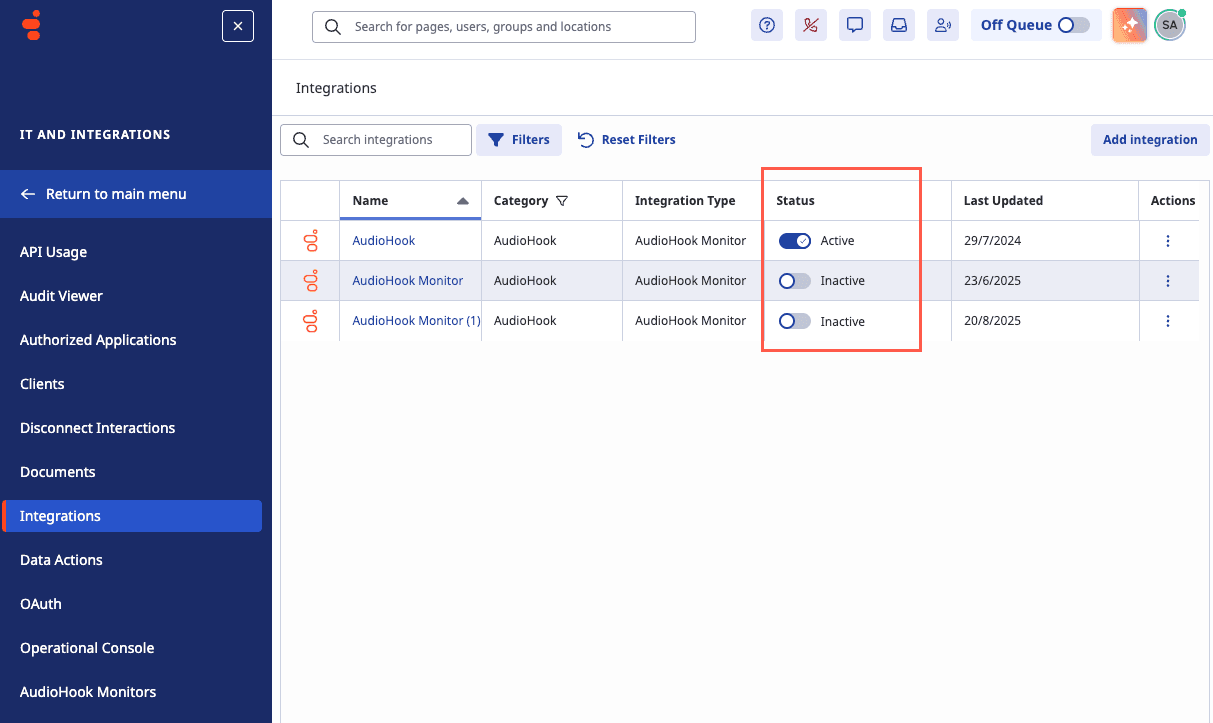Activate the AudioHook Monitor (1) status toggle

795,321
